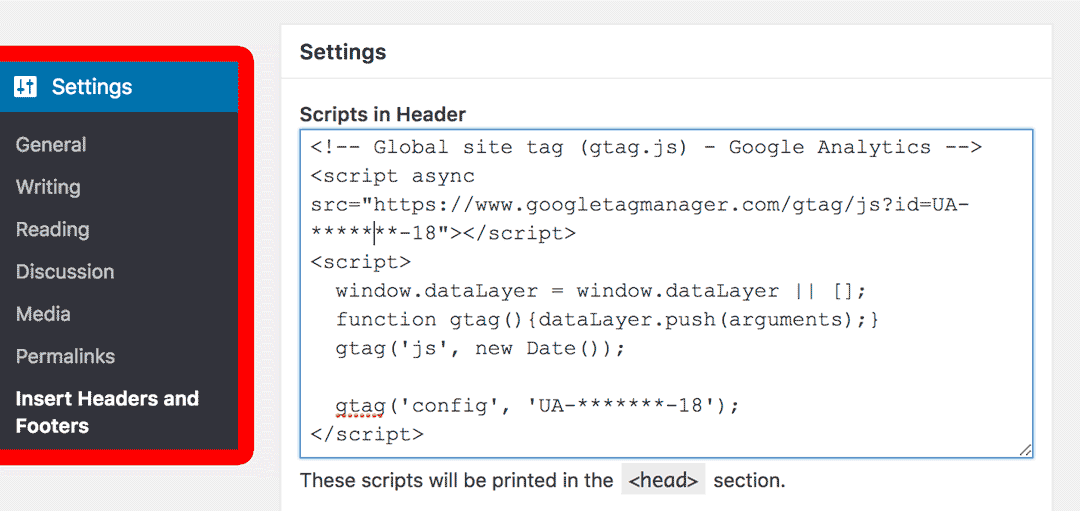Click the Settings sliders icon in sidebar
The image size is (1080, 511).
25,87
